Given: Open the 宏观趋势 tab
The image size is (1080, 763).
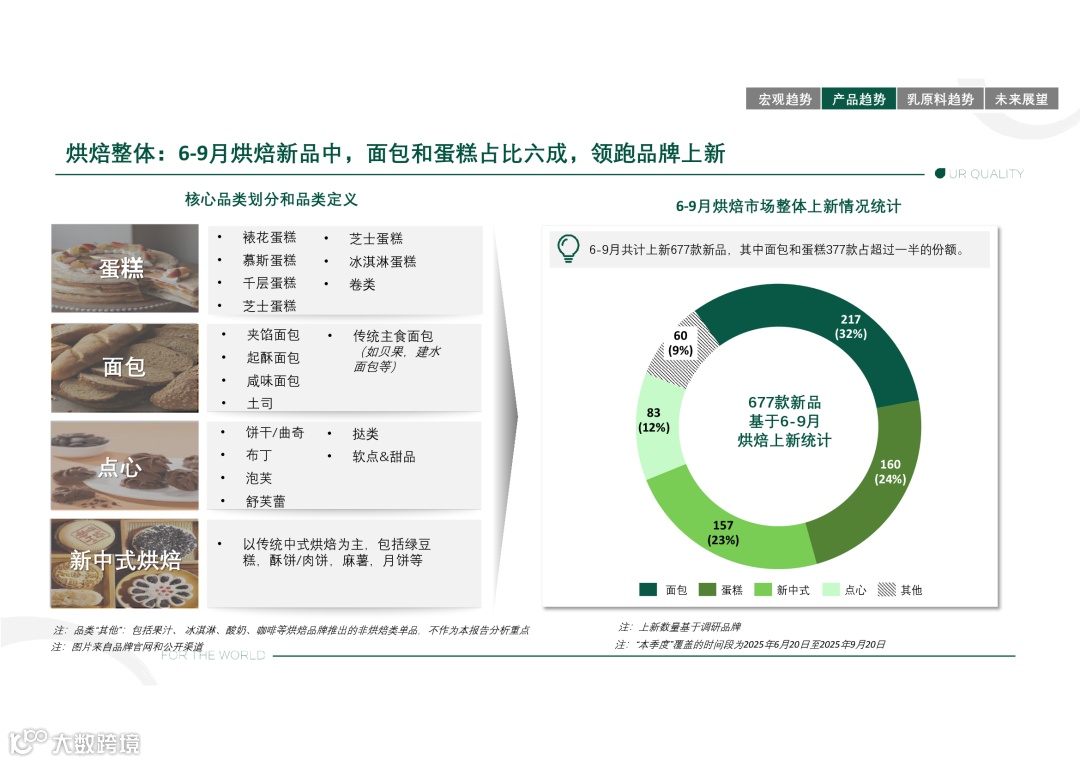Looking at the screenshot, I should pyautogui.click(x=784, y=99).
